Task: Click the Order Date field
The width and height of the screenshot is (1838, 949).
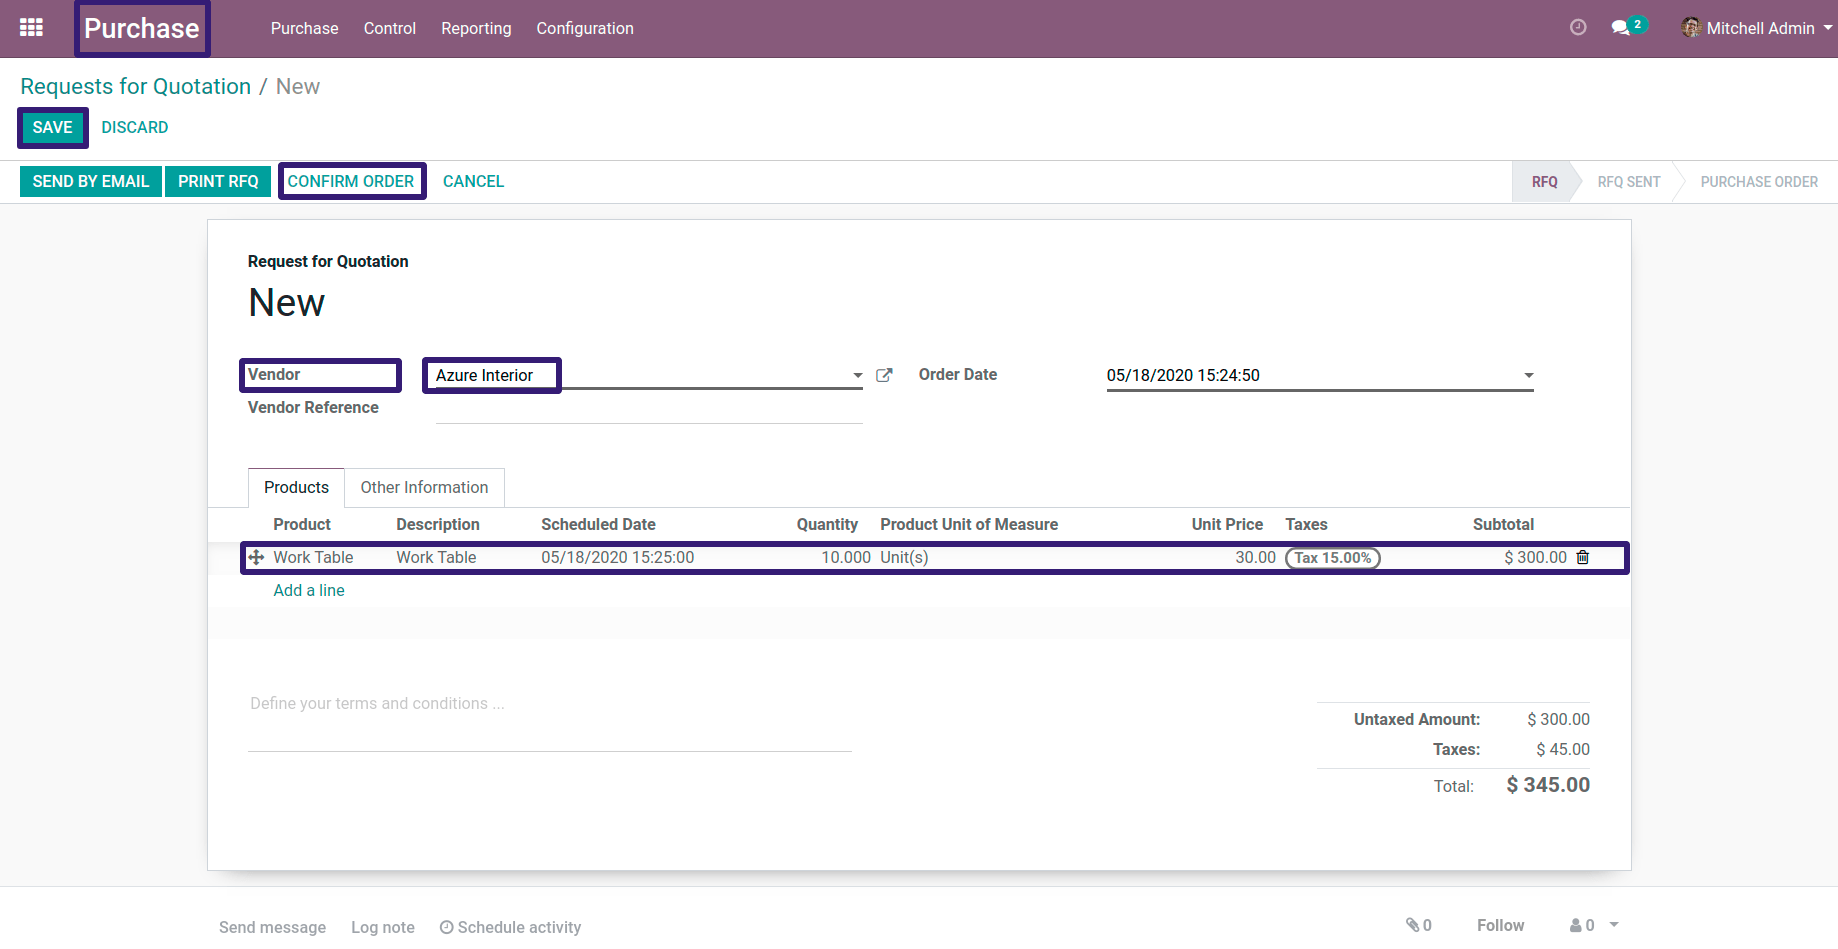Action: tap(1320, 375)
